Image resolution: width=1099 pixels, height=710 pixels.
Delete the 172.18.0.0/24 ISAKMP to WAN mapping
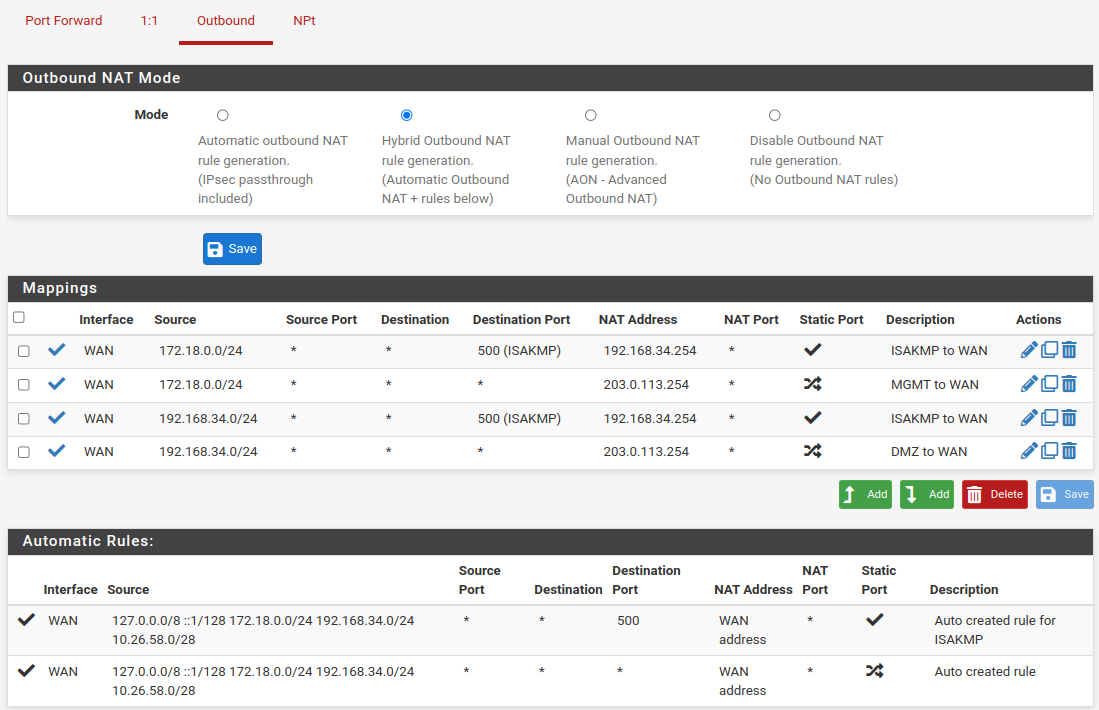(x=1069, y=350)
